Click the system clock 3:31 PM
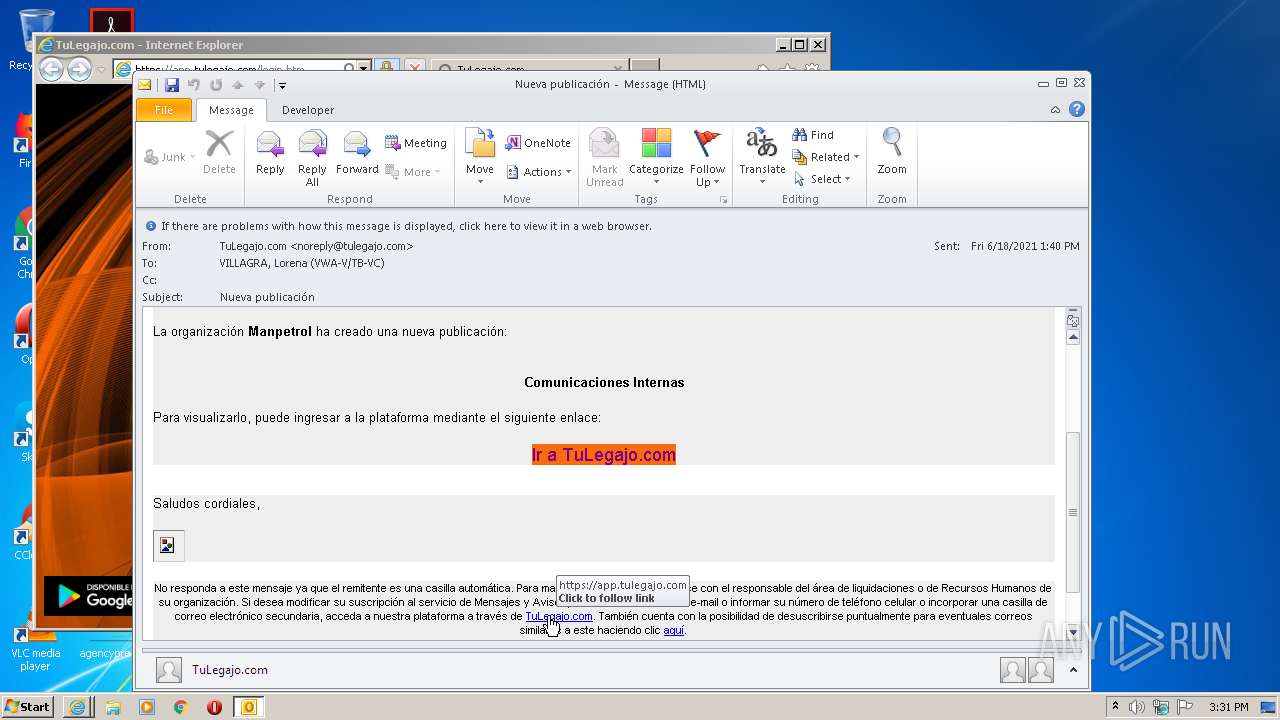Screen dimensions: 1280x720 tap(1228, 707)
